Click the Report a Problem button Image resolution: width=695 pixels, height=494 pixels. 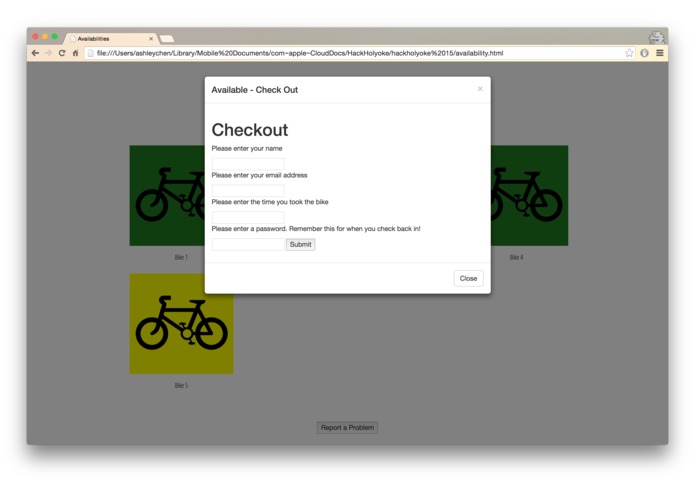[x=348, y=428]
